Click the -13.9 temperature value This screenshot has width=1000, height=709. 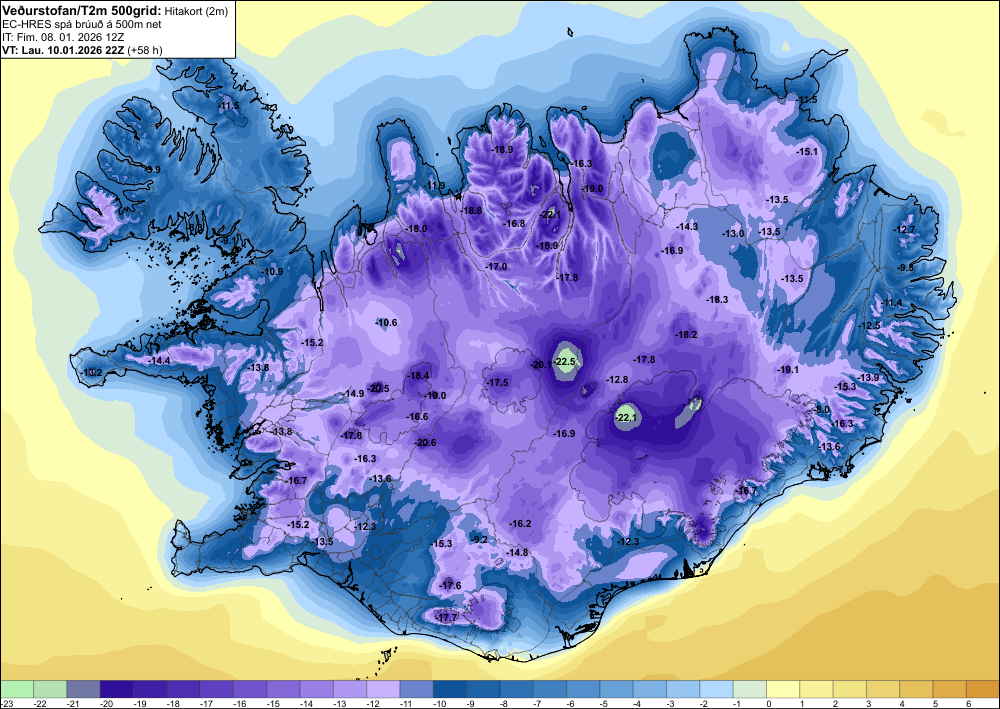click(x=869, y=377)
